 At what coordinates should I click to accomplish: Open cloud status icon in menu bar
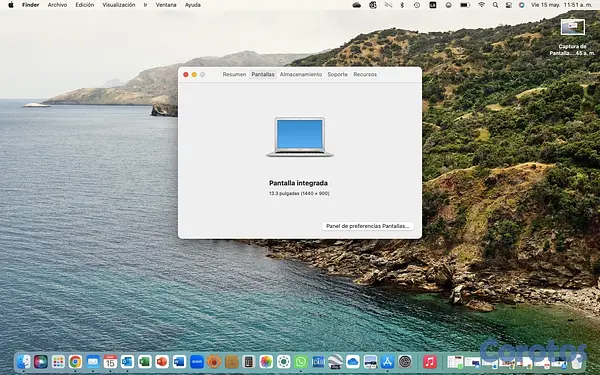tap(357, 5)
